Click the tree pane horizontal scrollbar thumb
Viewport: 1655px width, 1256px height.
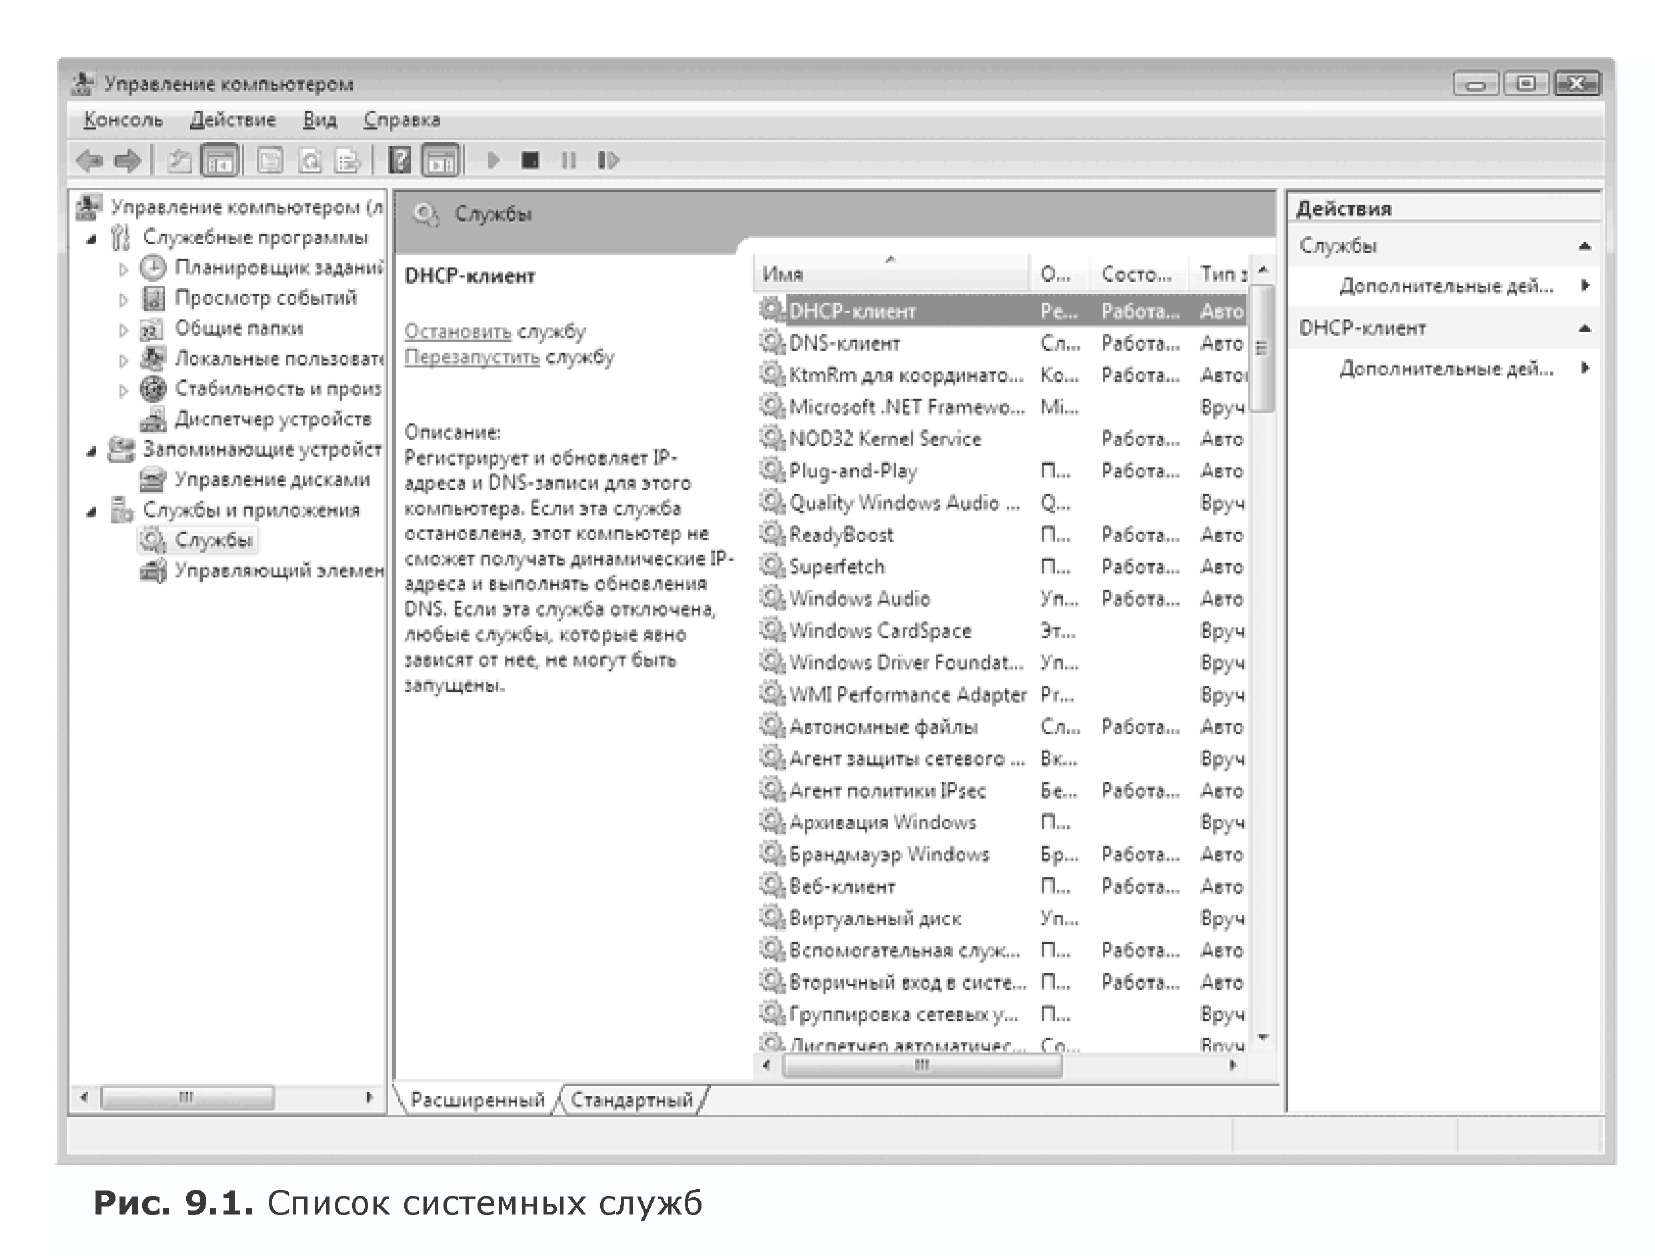click(x=186, y=1098)
